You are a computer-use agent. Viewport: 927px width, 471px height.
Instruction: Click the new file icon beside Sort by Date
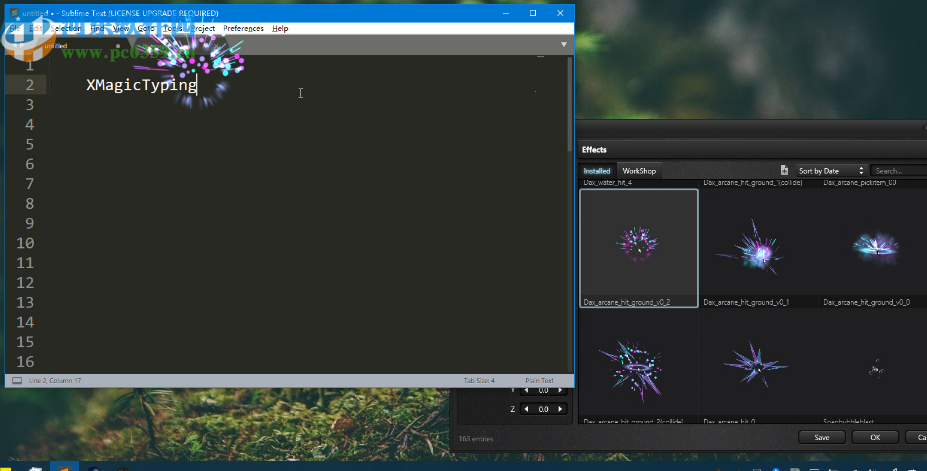pos(784,171)
